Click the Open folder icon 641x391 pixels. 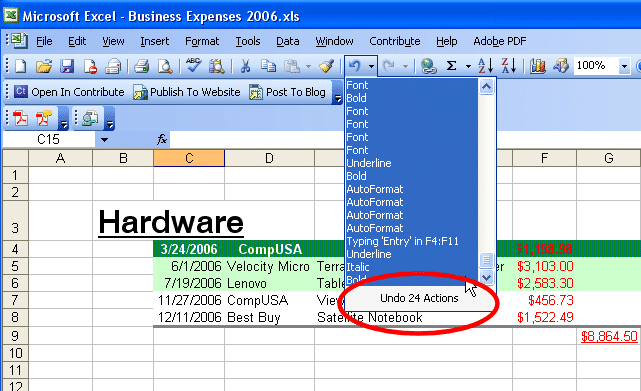(x=43, y=66)
